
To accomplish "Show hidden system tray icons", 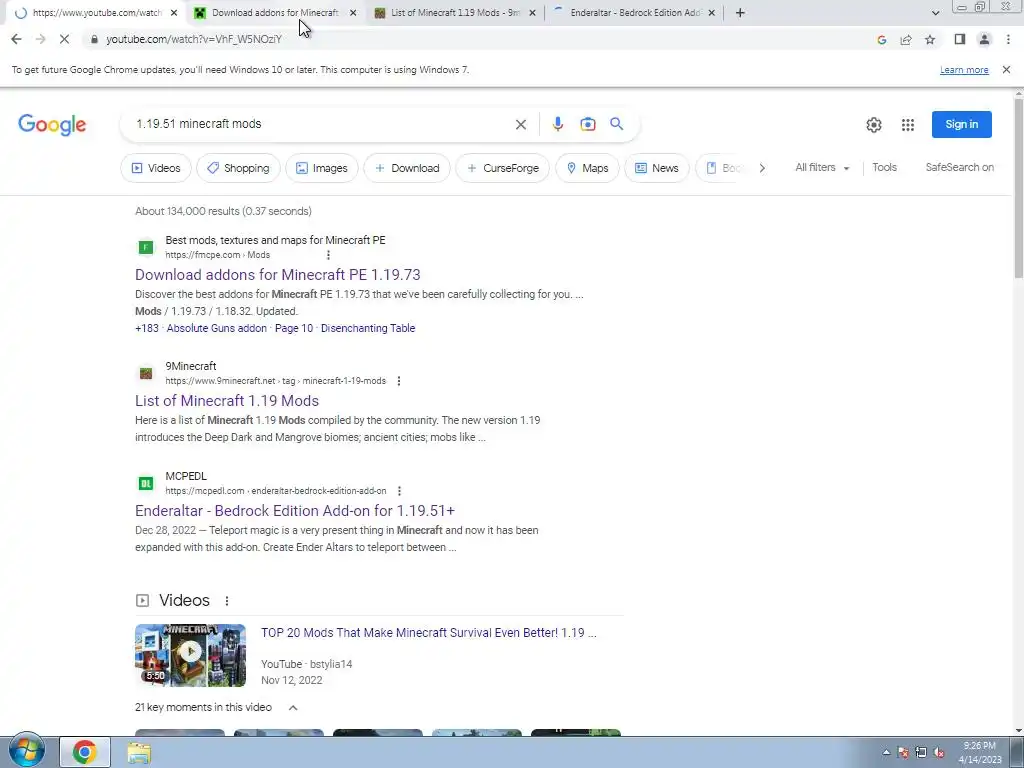I will pyautogui.click(x=886, y=753).
